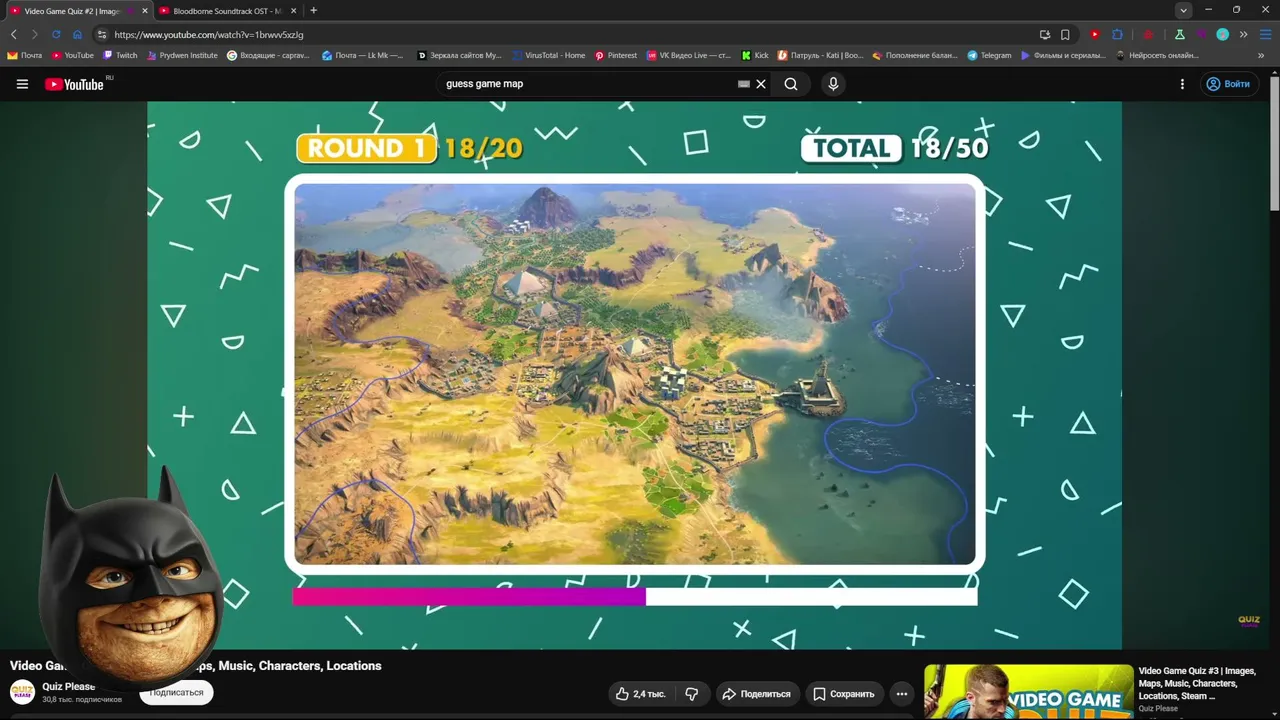Open the Quiz Please channel avatar

pyautogui.click(x=22, y=692)
